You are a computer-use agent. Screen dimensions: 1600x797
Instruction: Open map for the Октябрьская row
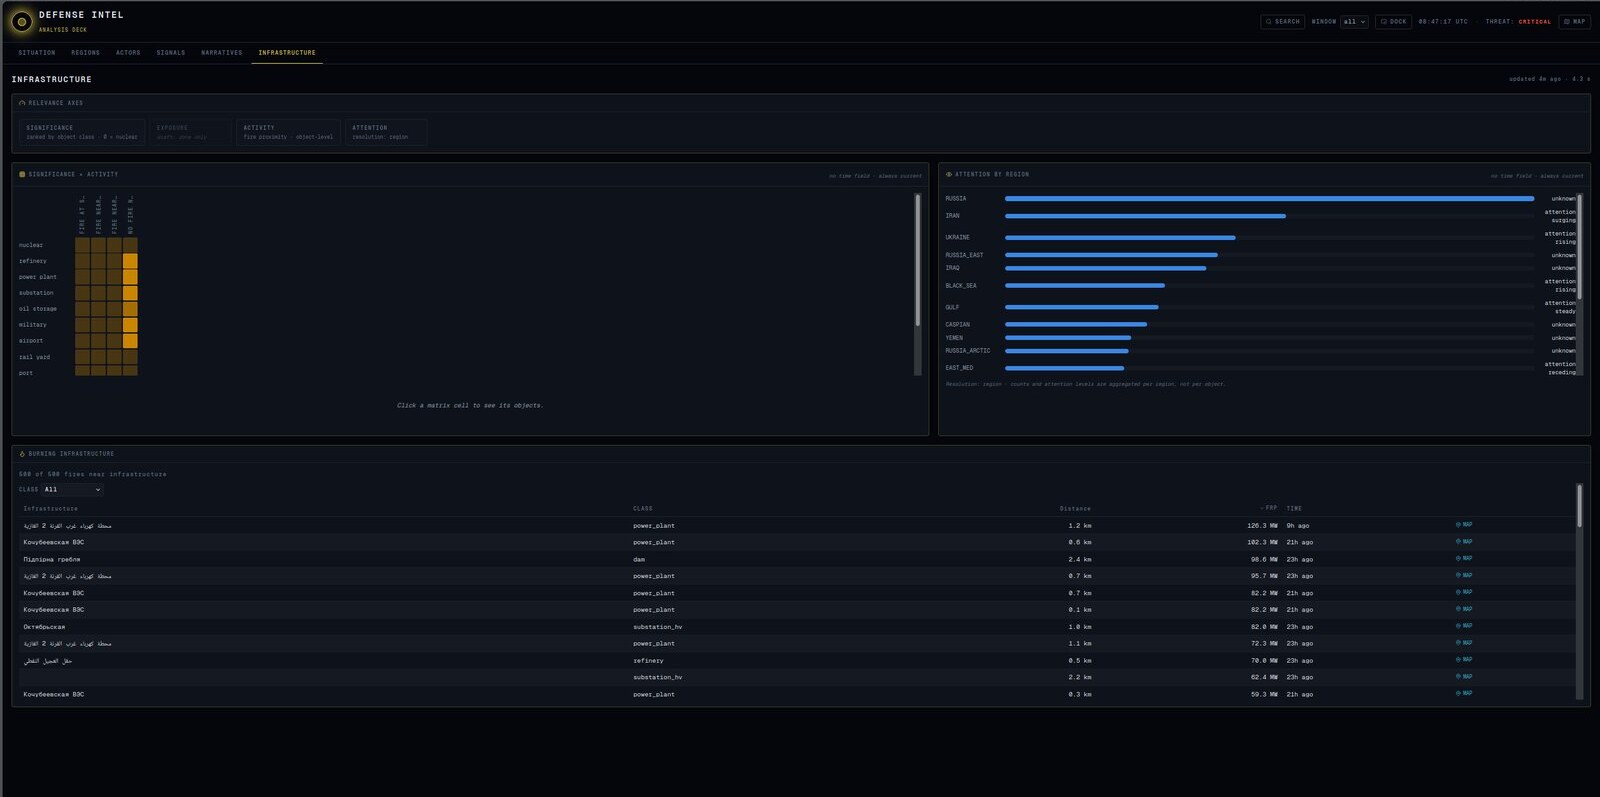pos(1464,626)
